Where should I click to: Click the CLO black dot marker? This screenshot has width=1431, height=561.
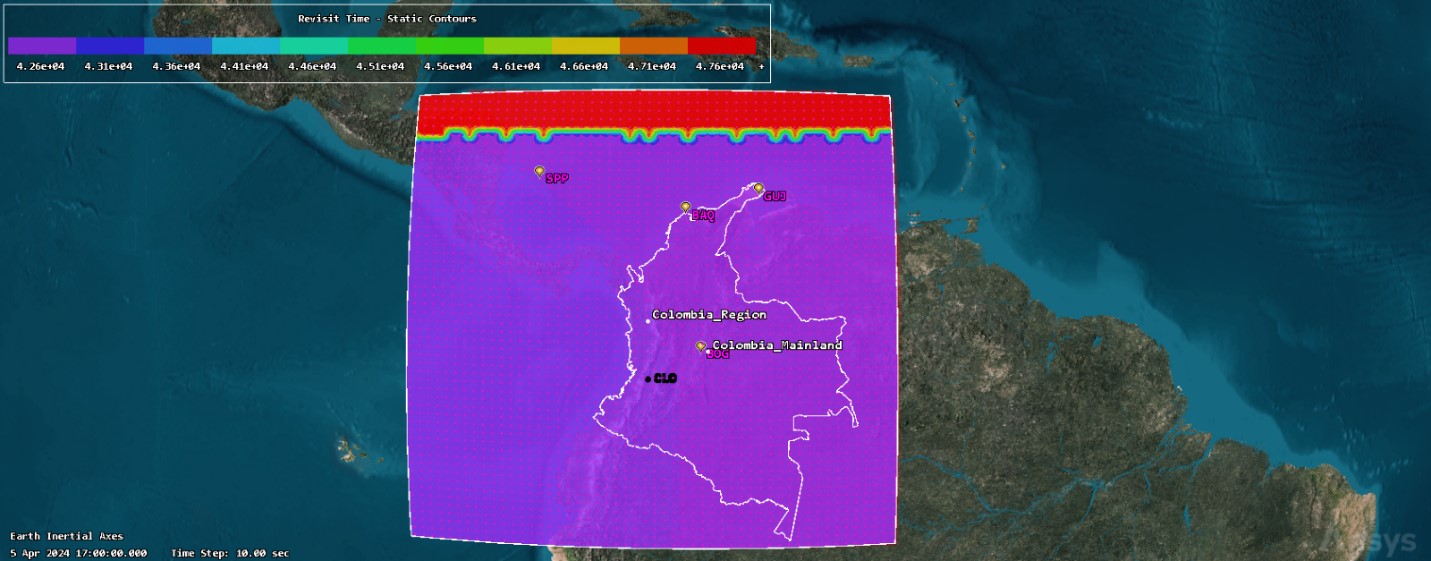pyautogui.click(x=648, y=379)
